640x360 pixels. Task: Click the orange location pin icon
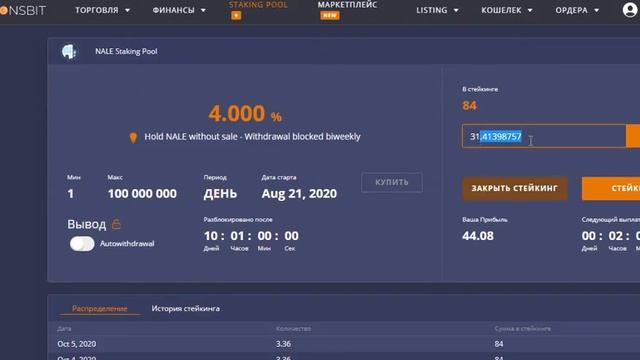tap(133, 138)
